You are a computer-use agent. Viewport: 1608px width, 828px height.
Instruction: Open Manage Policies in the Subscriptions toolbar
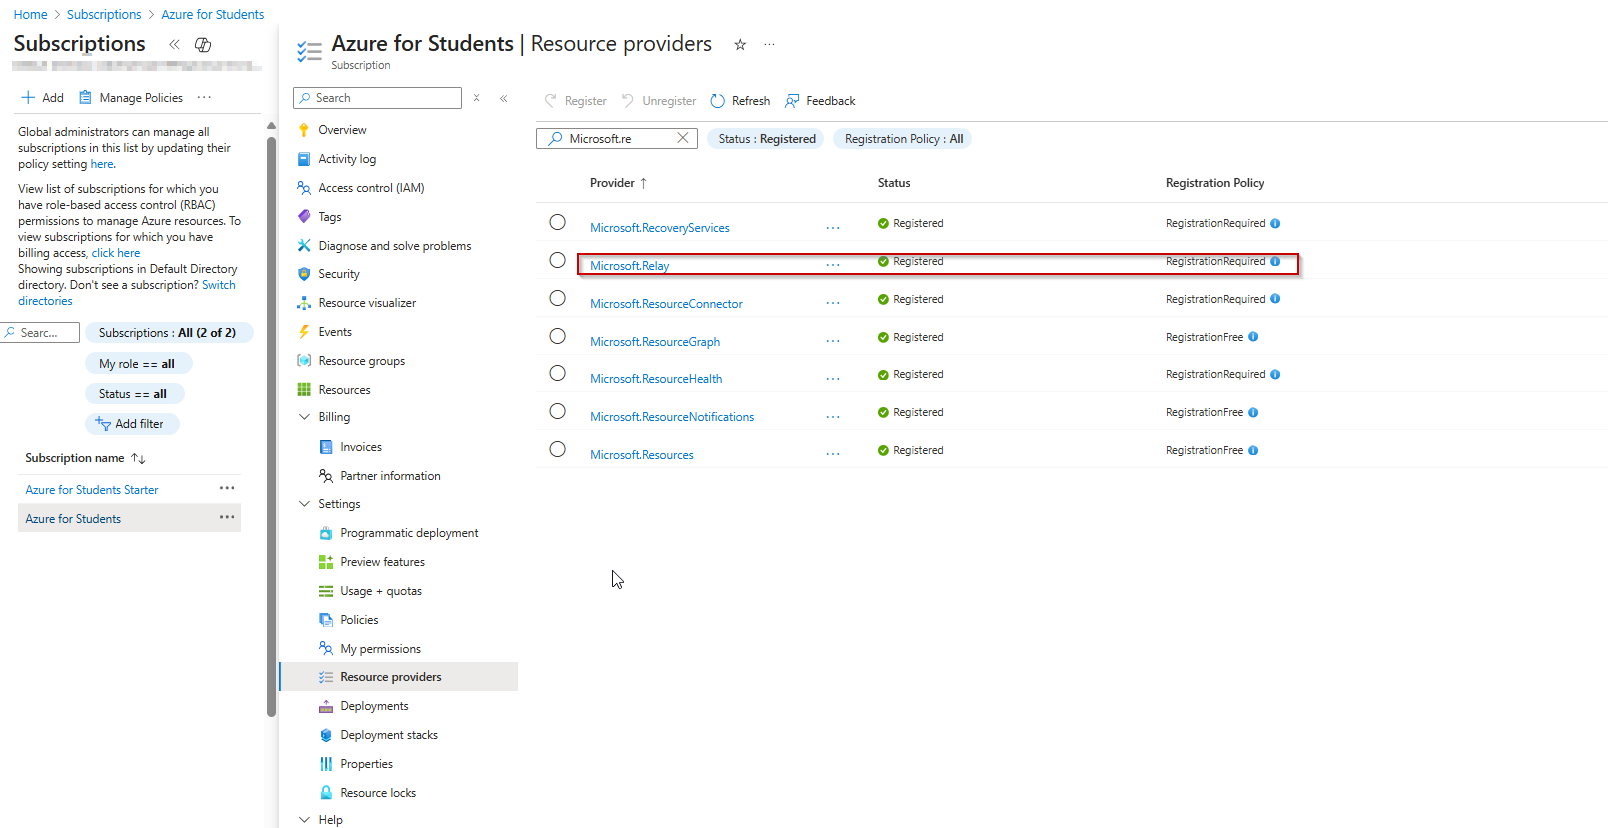(131, 97)
